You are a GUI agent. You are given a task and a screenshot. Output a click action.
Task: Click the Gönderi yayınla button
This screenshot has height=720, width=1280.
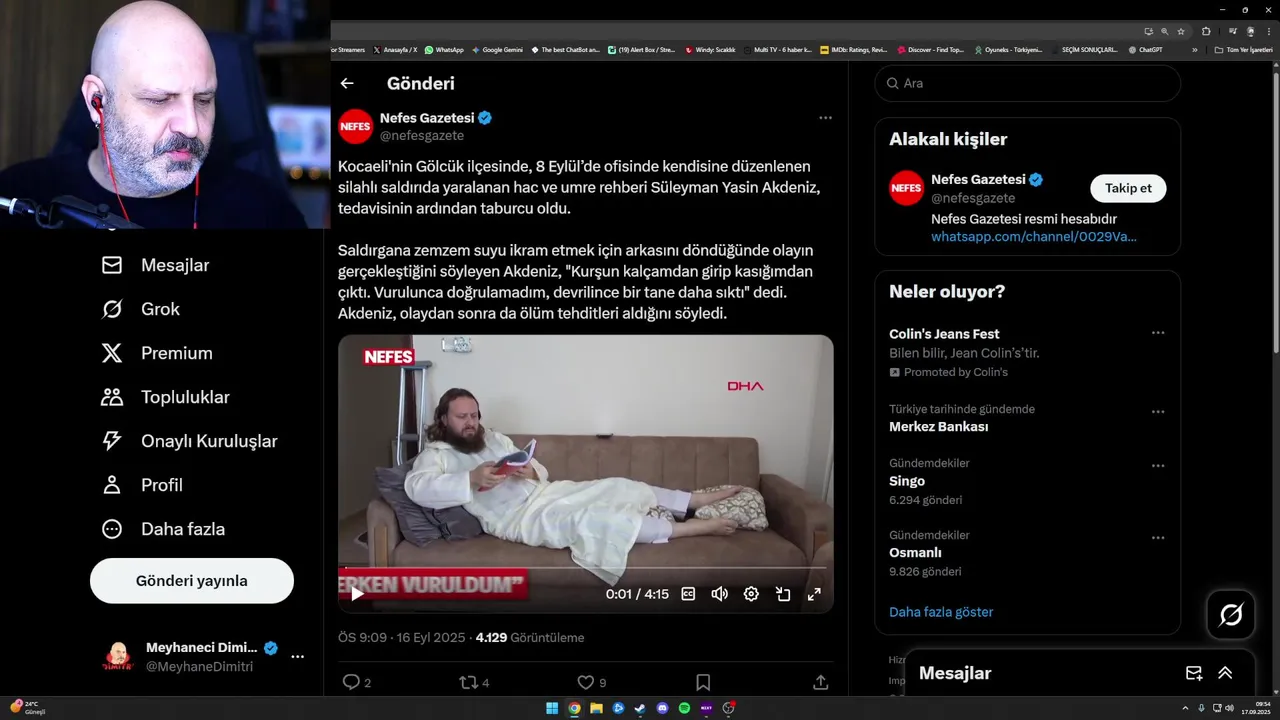point(192,581)
